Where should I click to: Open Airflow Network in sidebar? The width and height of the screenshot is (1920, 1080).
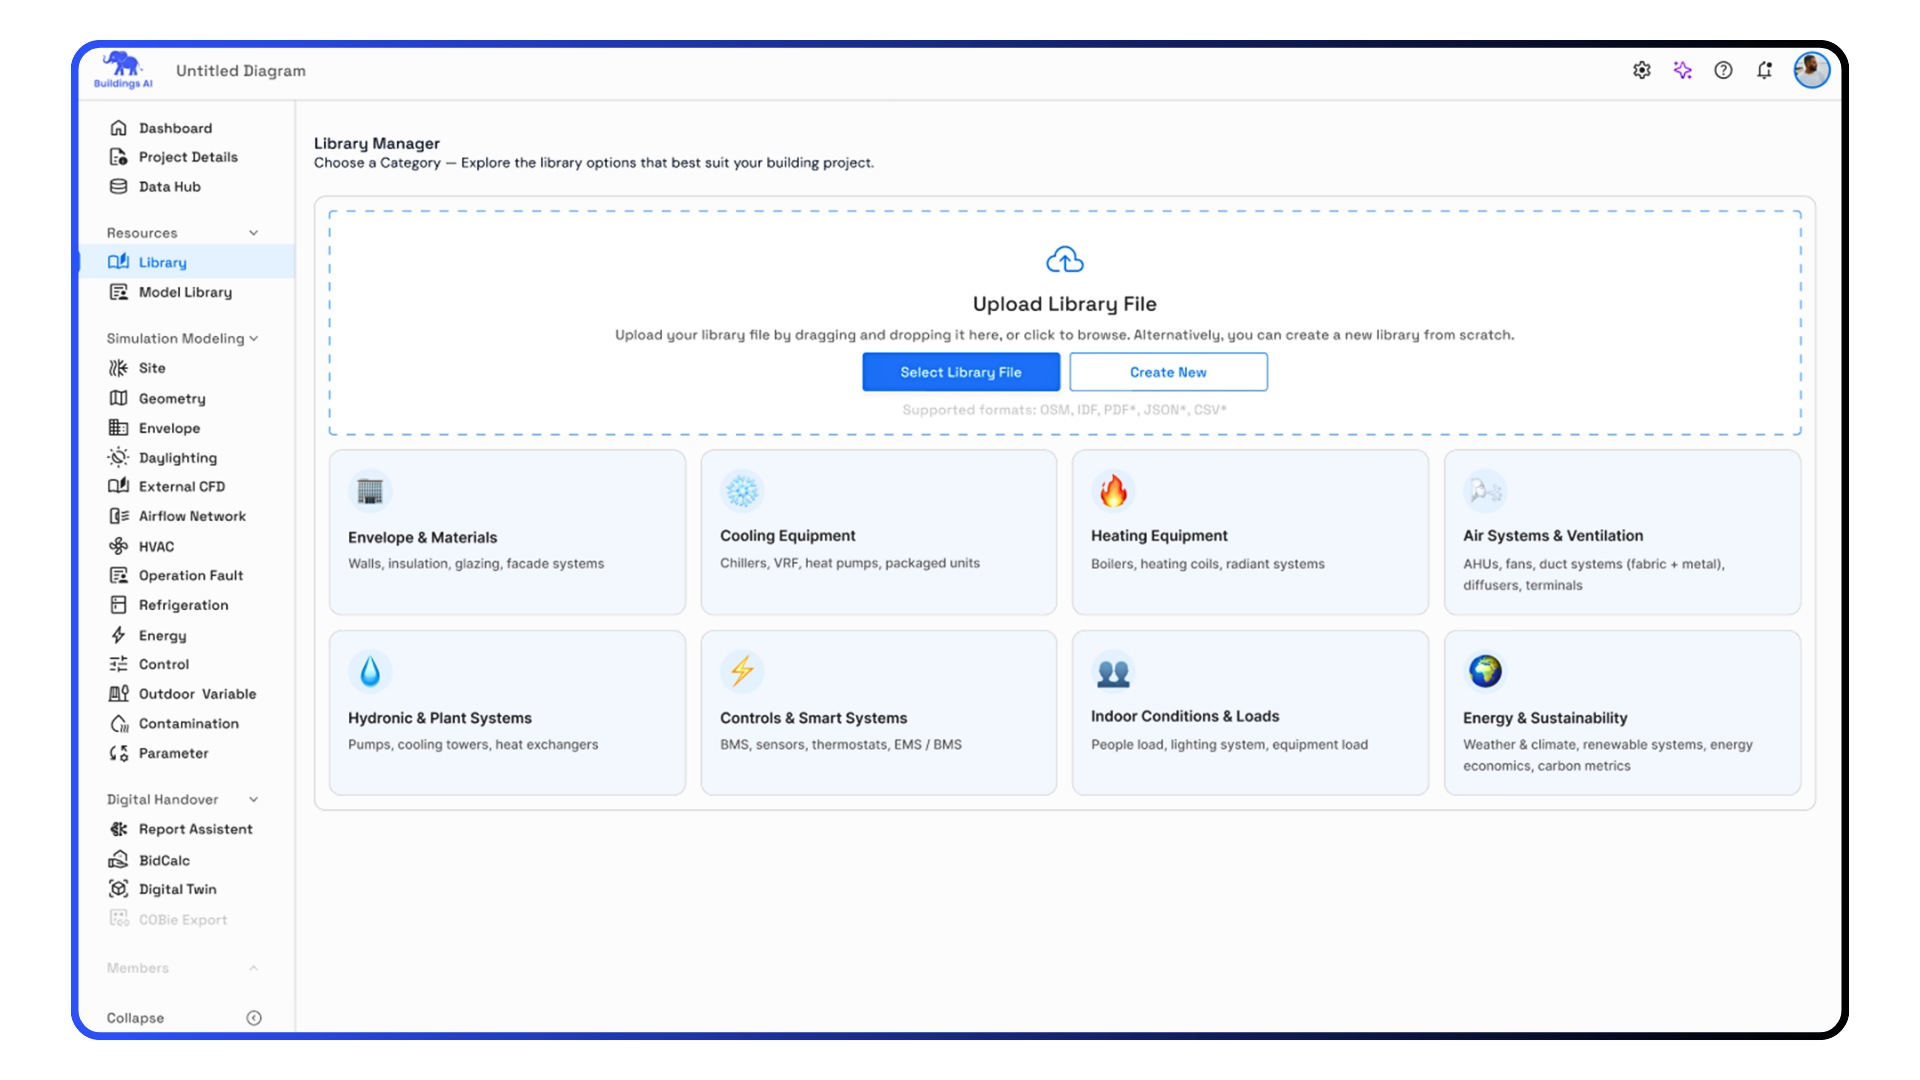192,516
